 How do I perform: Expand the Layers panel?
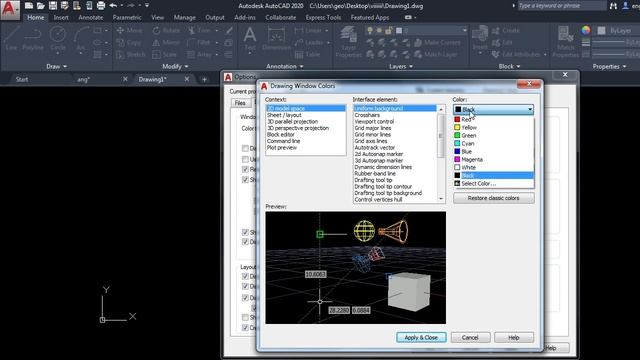(401, 66)
